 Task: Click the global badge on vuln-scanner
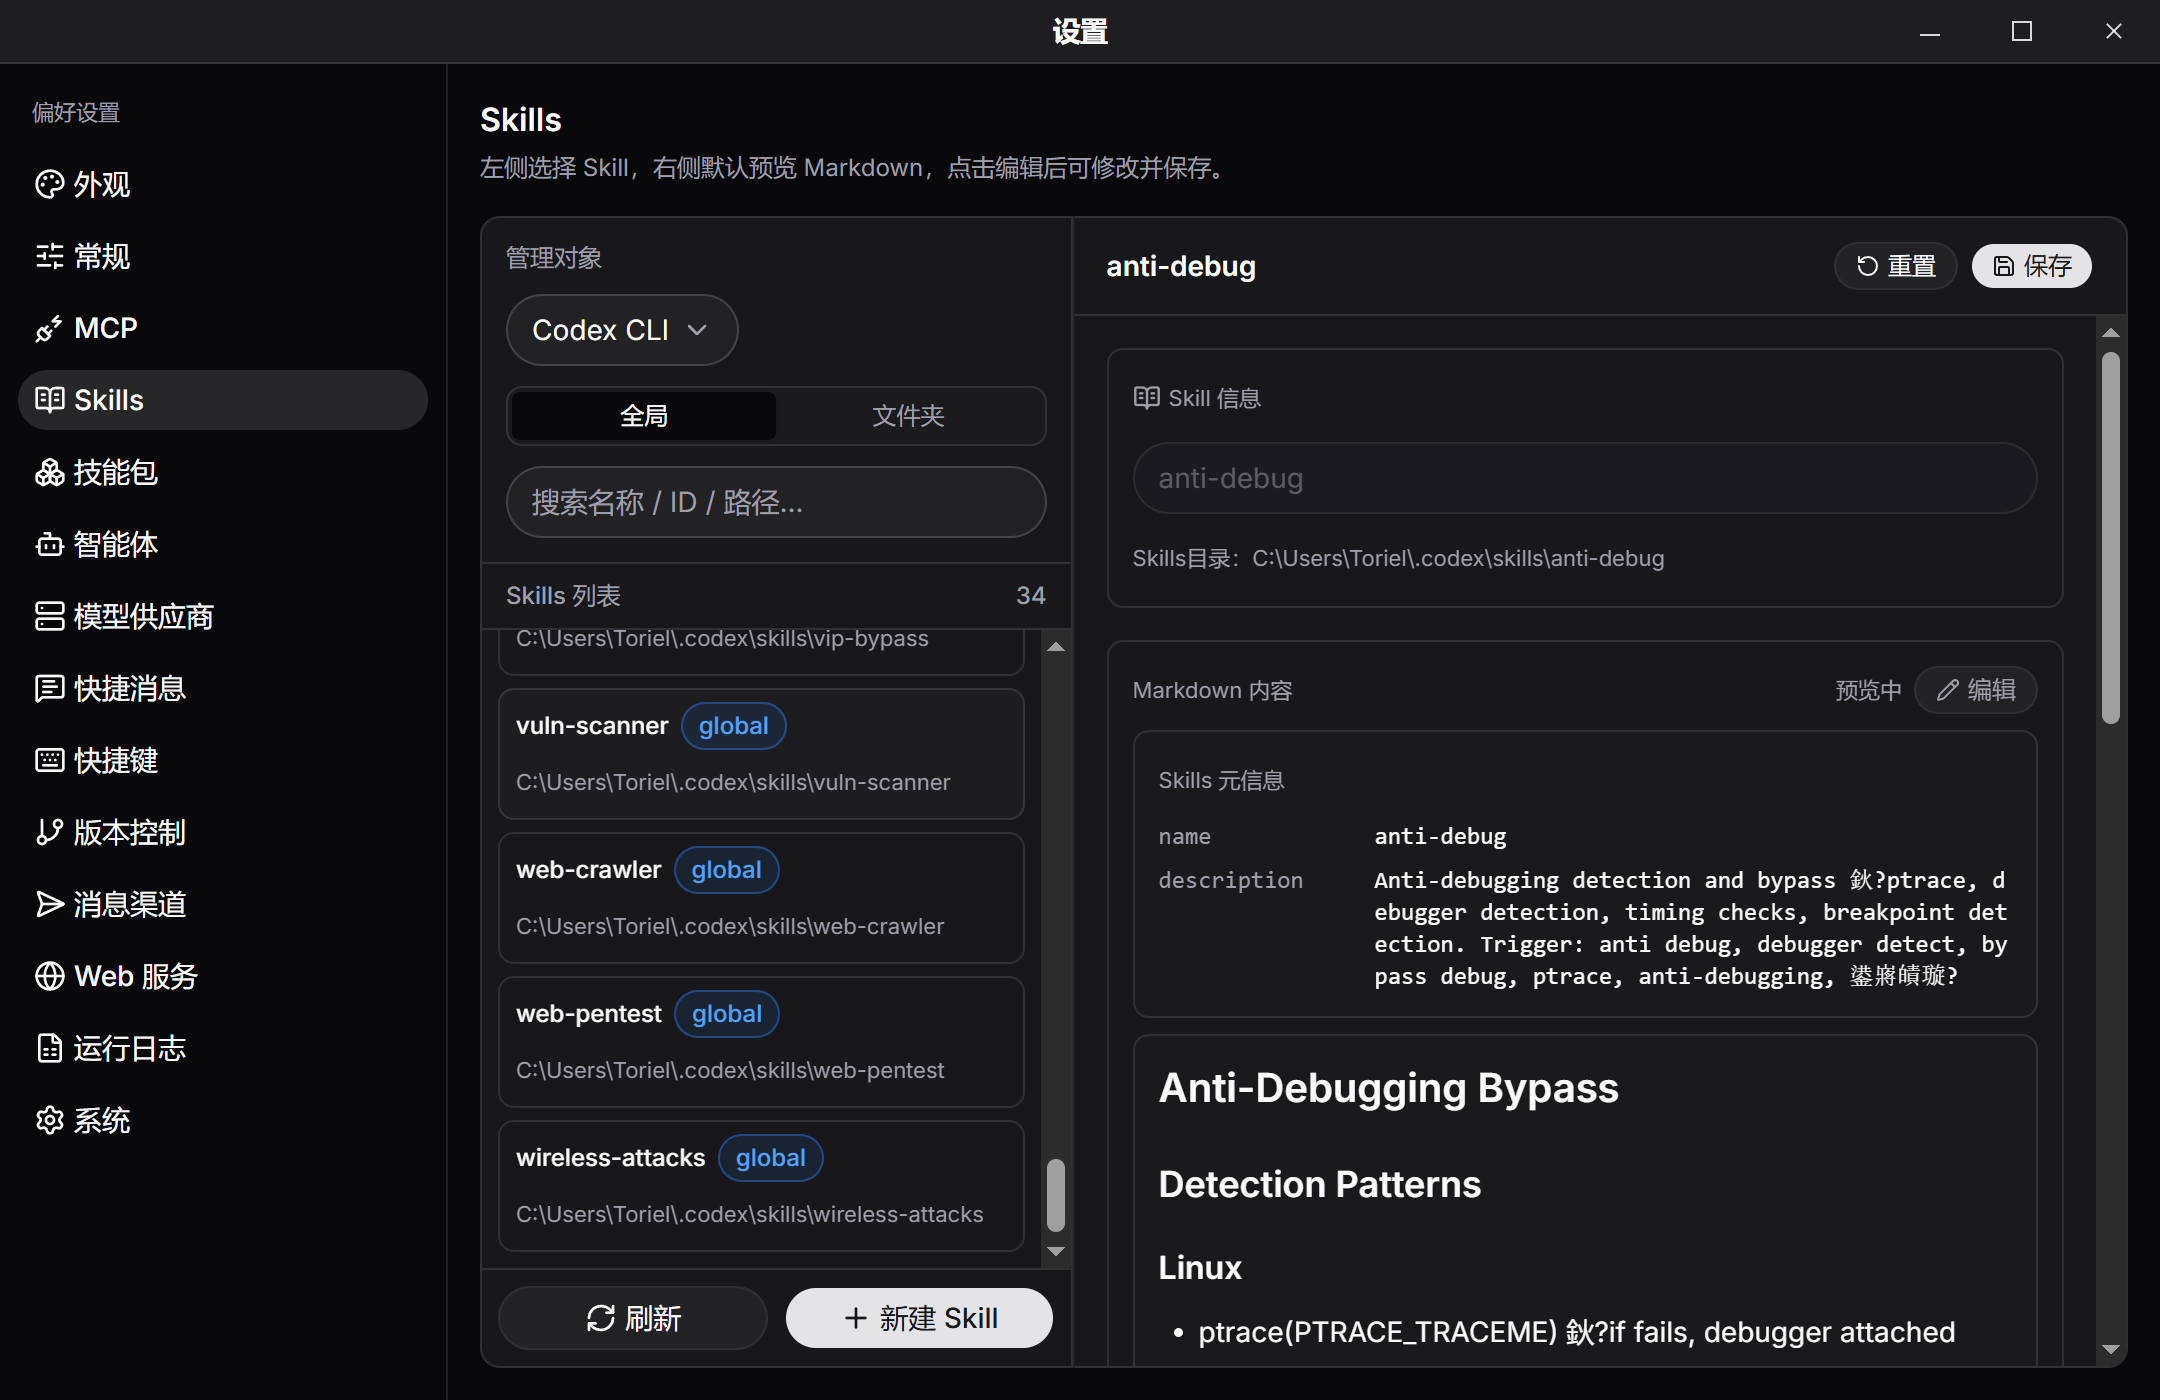click(734, 726)
